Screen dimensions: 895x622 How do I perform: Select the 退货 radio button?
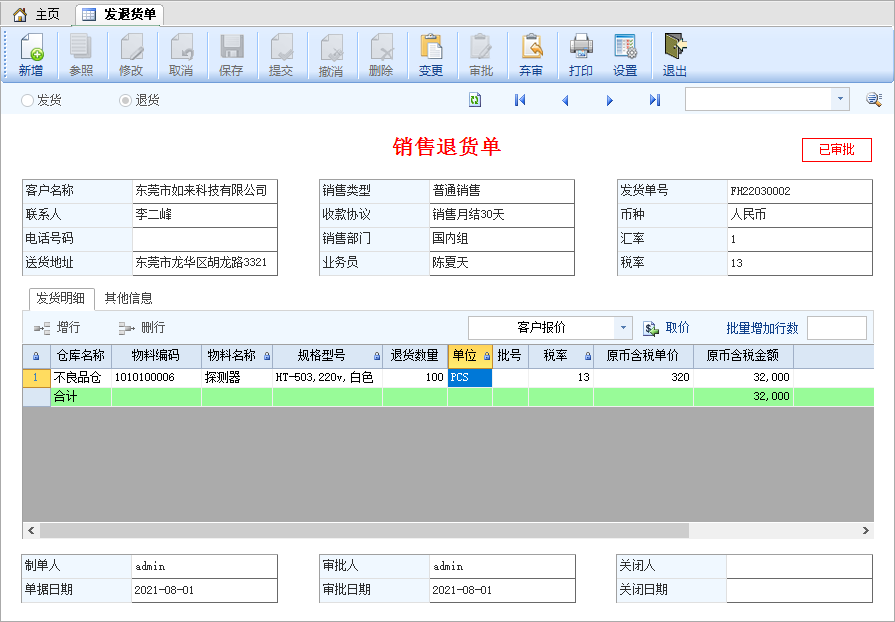tap(126, 100)
